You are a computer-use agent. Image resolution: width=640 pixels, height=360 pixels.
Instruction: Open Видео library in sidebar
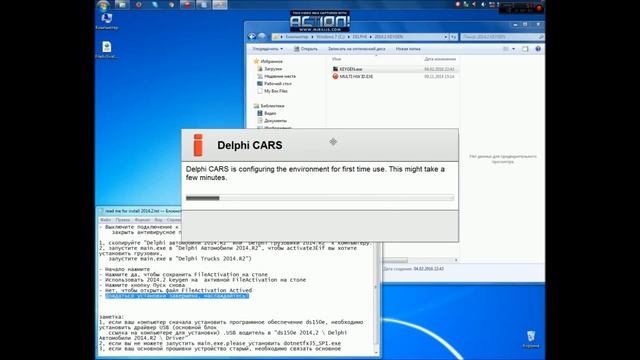(267, 113)
